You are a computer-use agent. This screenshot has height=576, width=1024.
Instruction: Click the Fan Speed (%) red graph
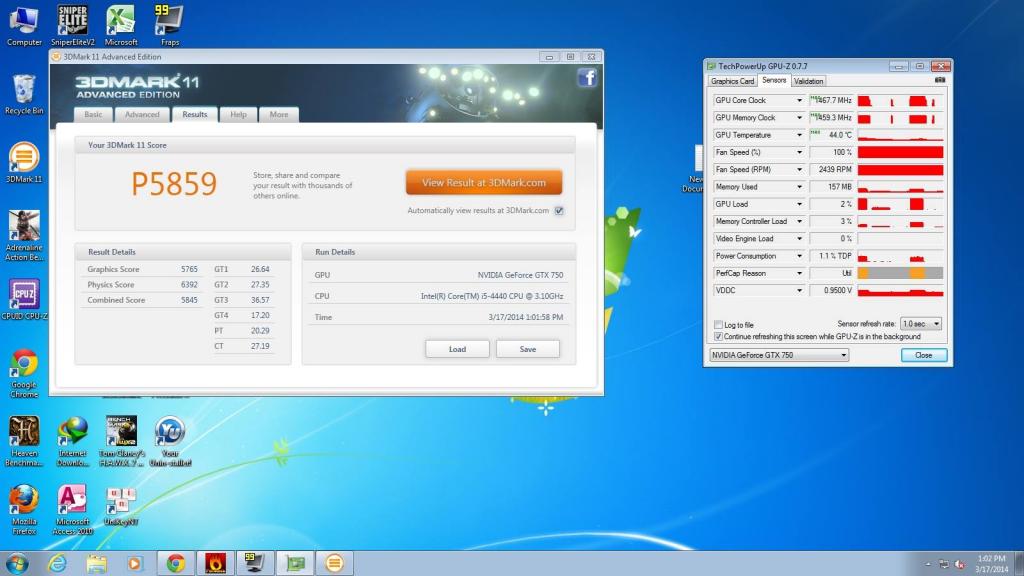pyautogui.click(x=900, y=152)
